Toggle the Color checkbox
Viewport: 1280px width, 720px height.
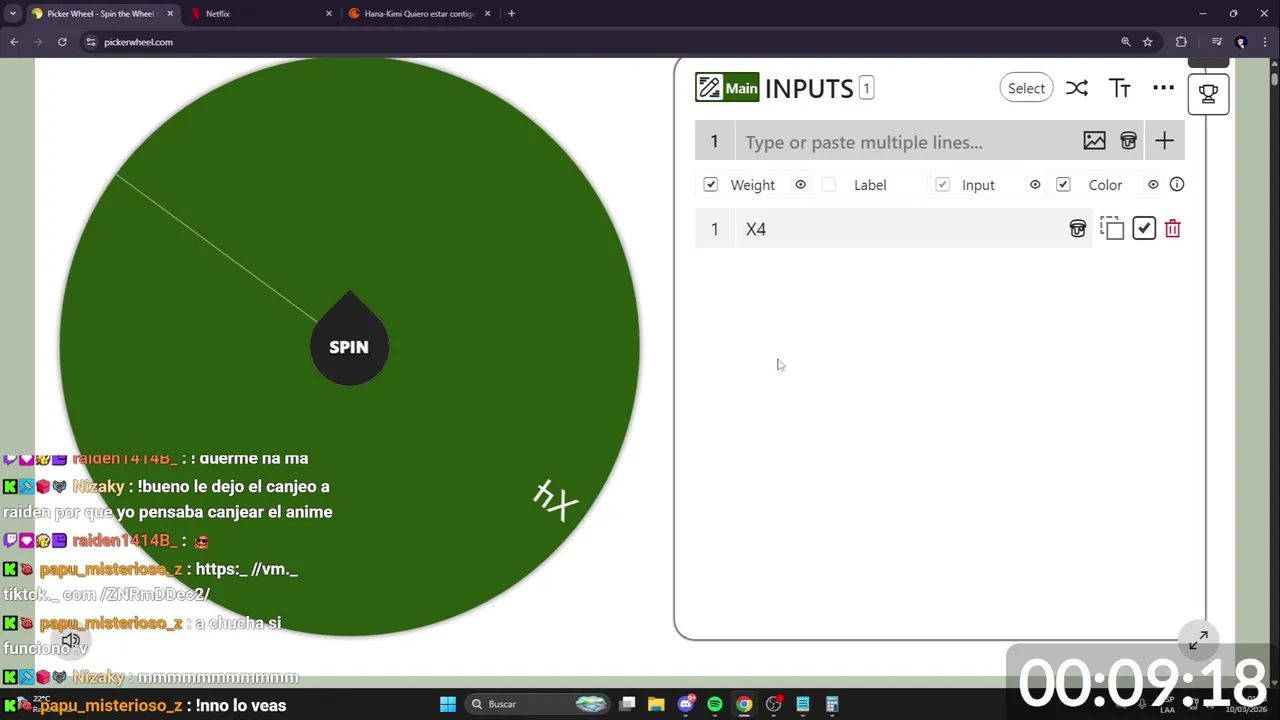1063,185
